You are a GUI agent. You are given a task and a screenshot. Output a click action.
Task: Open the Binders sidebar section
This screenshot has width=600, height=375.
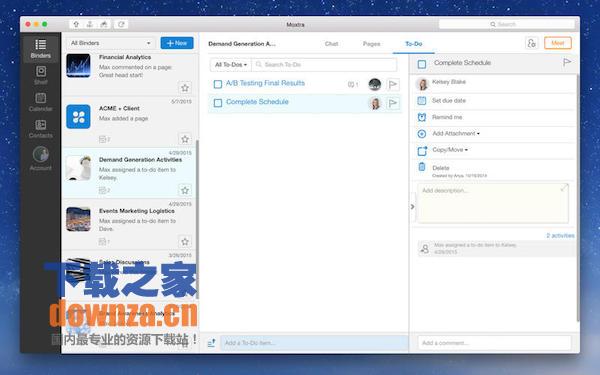pyautogui.click(x=41, y=49)
